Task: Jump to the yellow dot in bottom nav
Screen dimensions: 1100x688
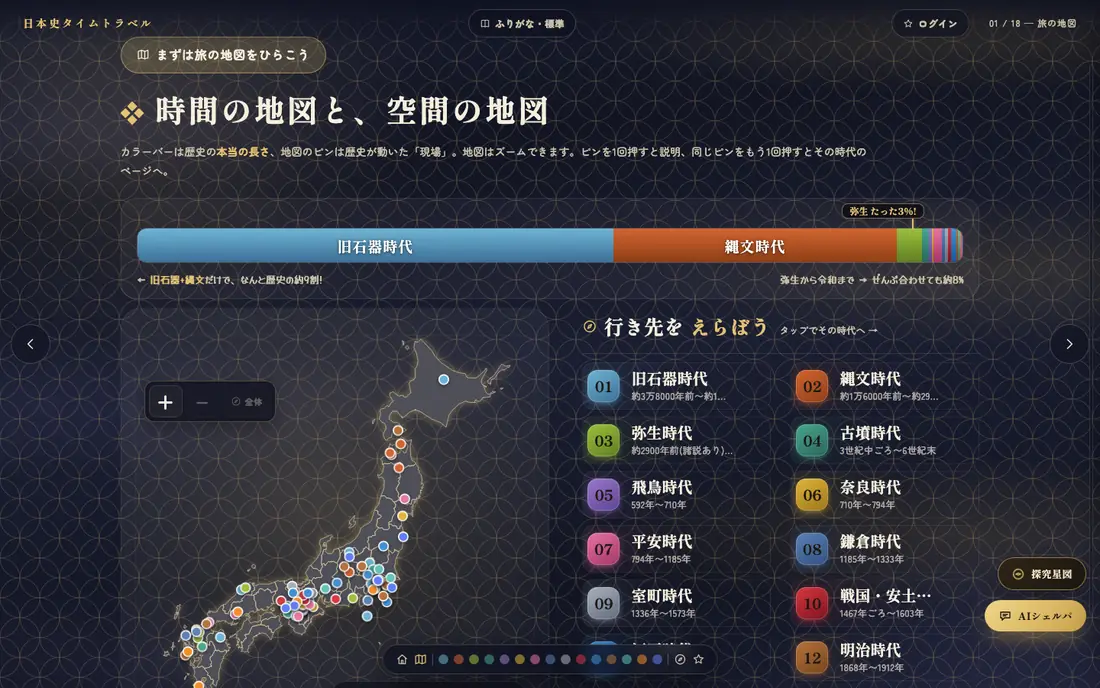Action: (x=520, y=659)
